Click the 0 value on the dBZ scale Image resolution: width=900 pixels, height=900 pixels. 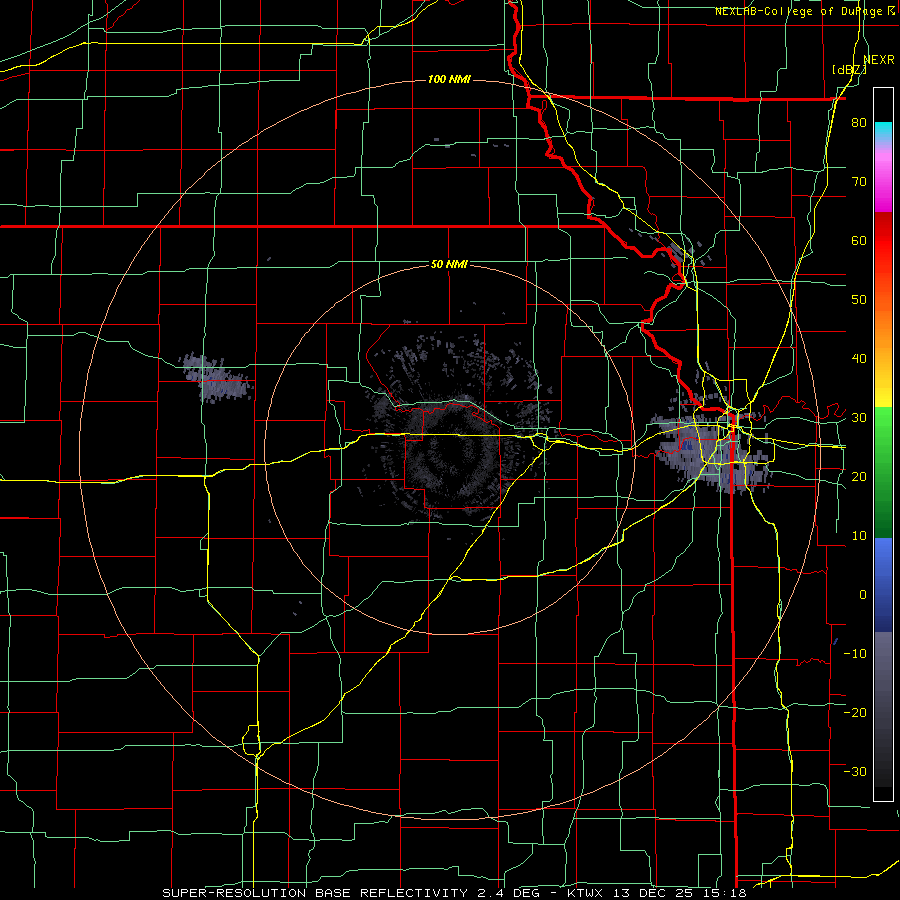coord(863,595)
